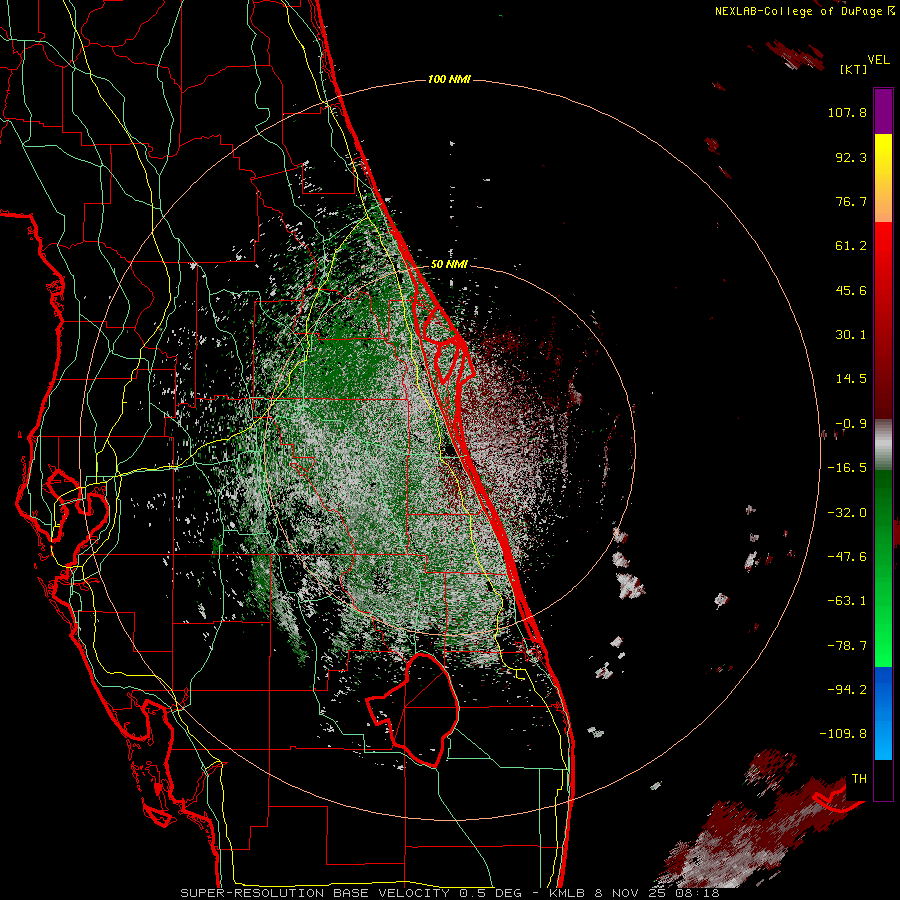Click the 100 NMI range ring label

click(449, 79)
